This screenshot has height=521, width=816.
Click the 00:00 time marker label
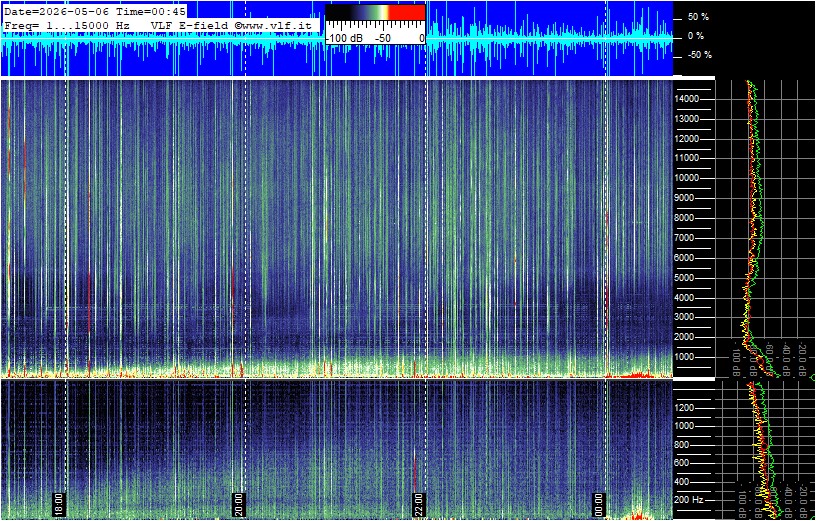(x=598, y=504)
